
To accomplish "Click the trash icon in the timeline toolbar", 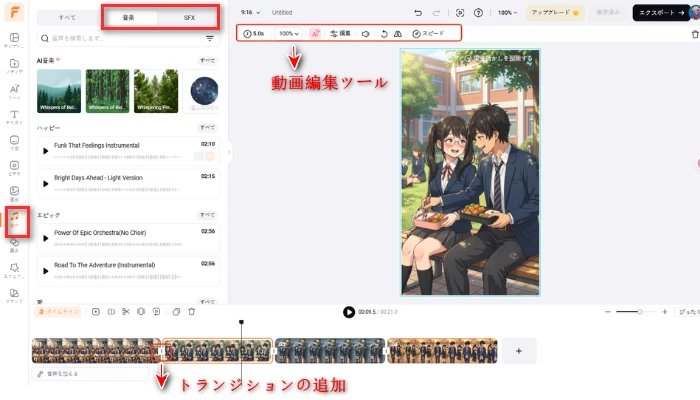I will (192, 312).
